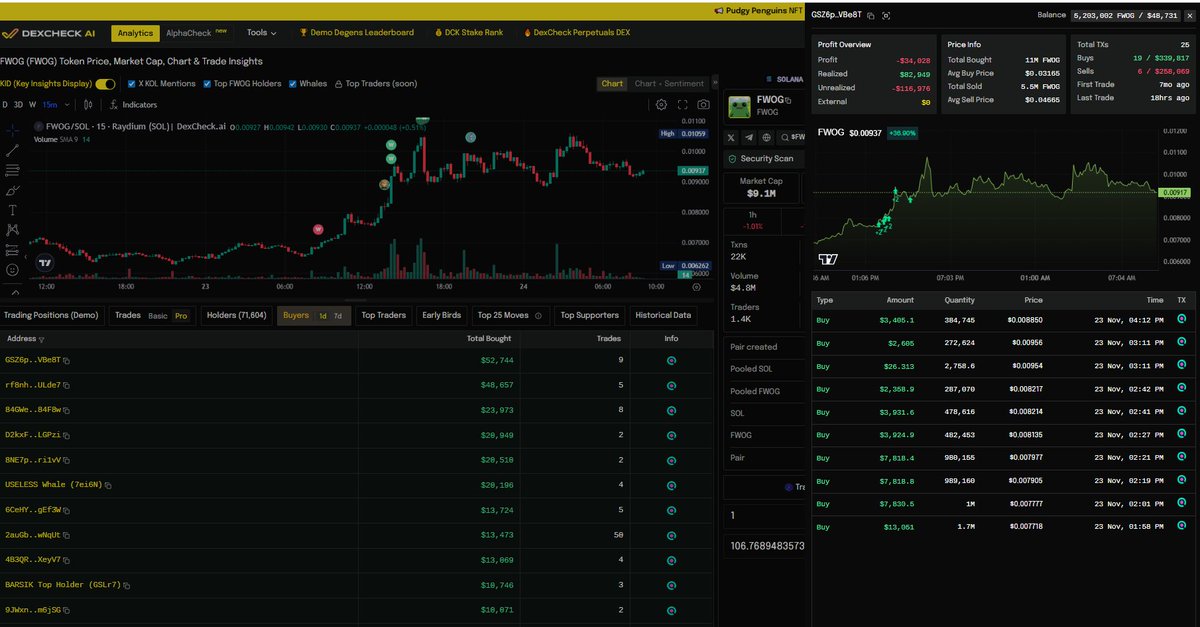Open GSZ6p..VBe8T address in buyers table
1200x627 pixels.
[33, 359]
